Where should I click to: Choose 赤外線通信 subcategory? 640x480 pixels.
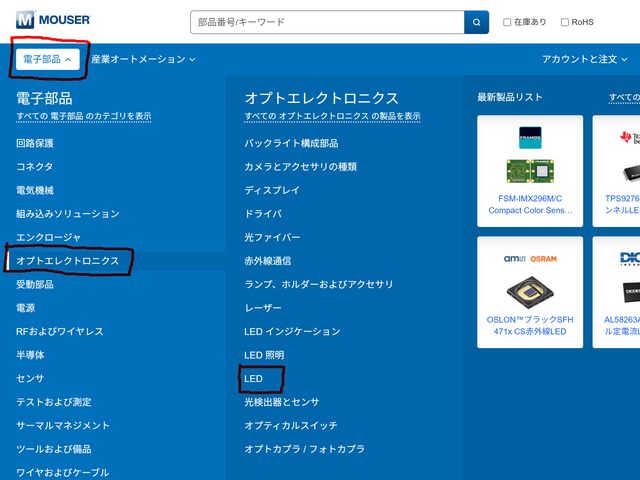[267, 261]
